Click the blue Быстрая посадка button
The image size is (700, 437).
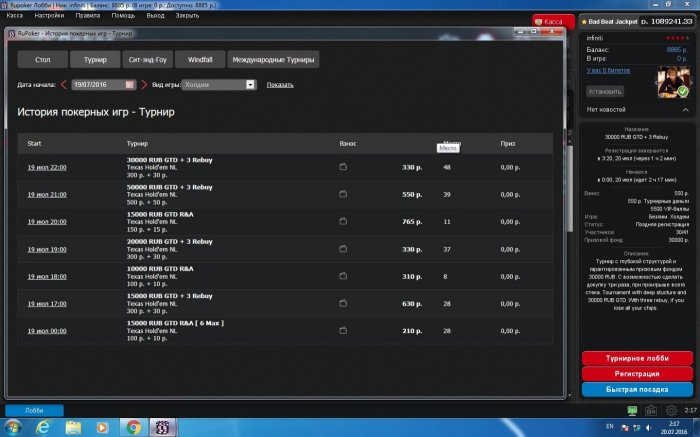(637, 390)
